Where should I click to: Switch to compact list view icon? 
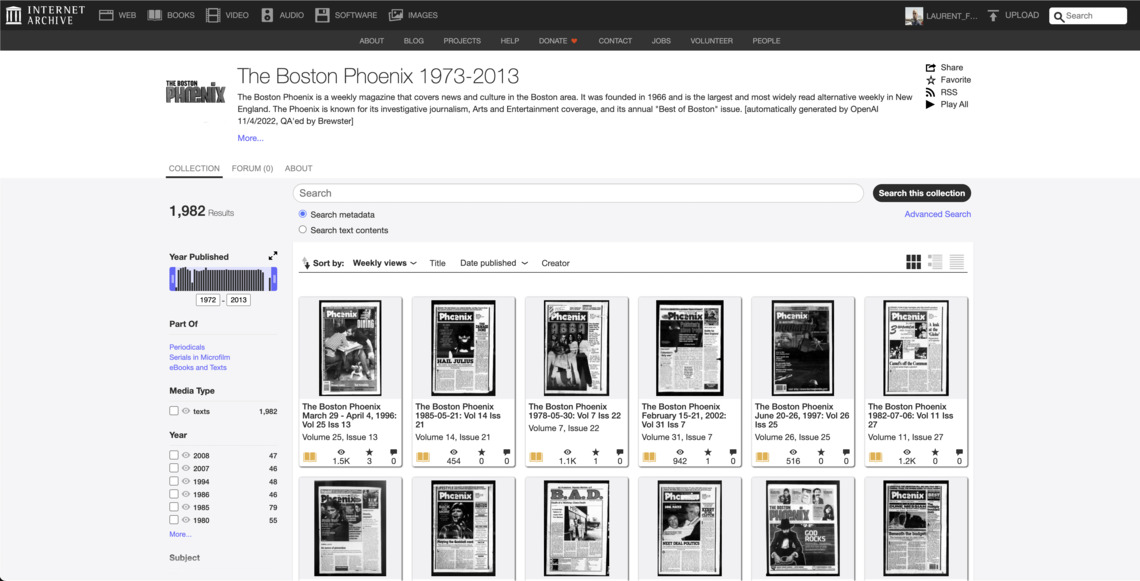coord(957,262)
